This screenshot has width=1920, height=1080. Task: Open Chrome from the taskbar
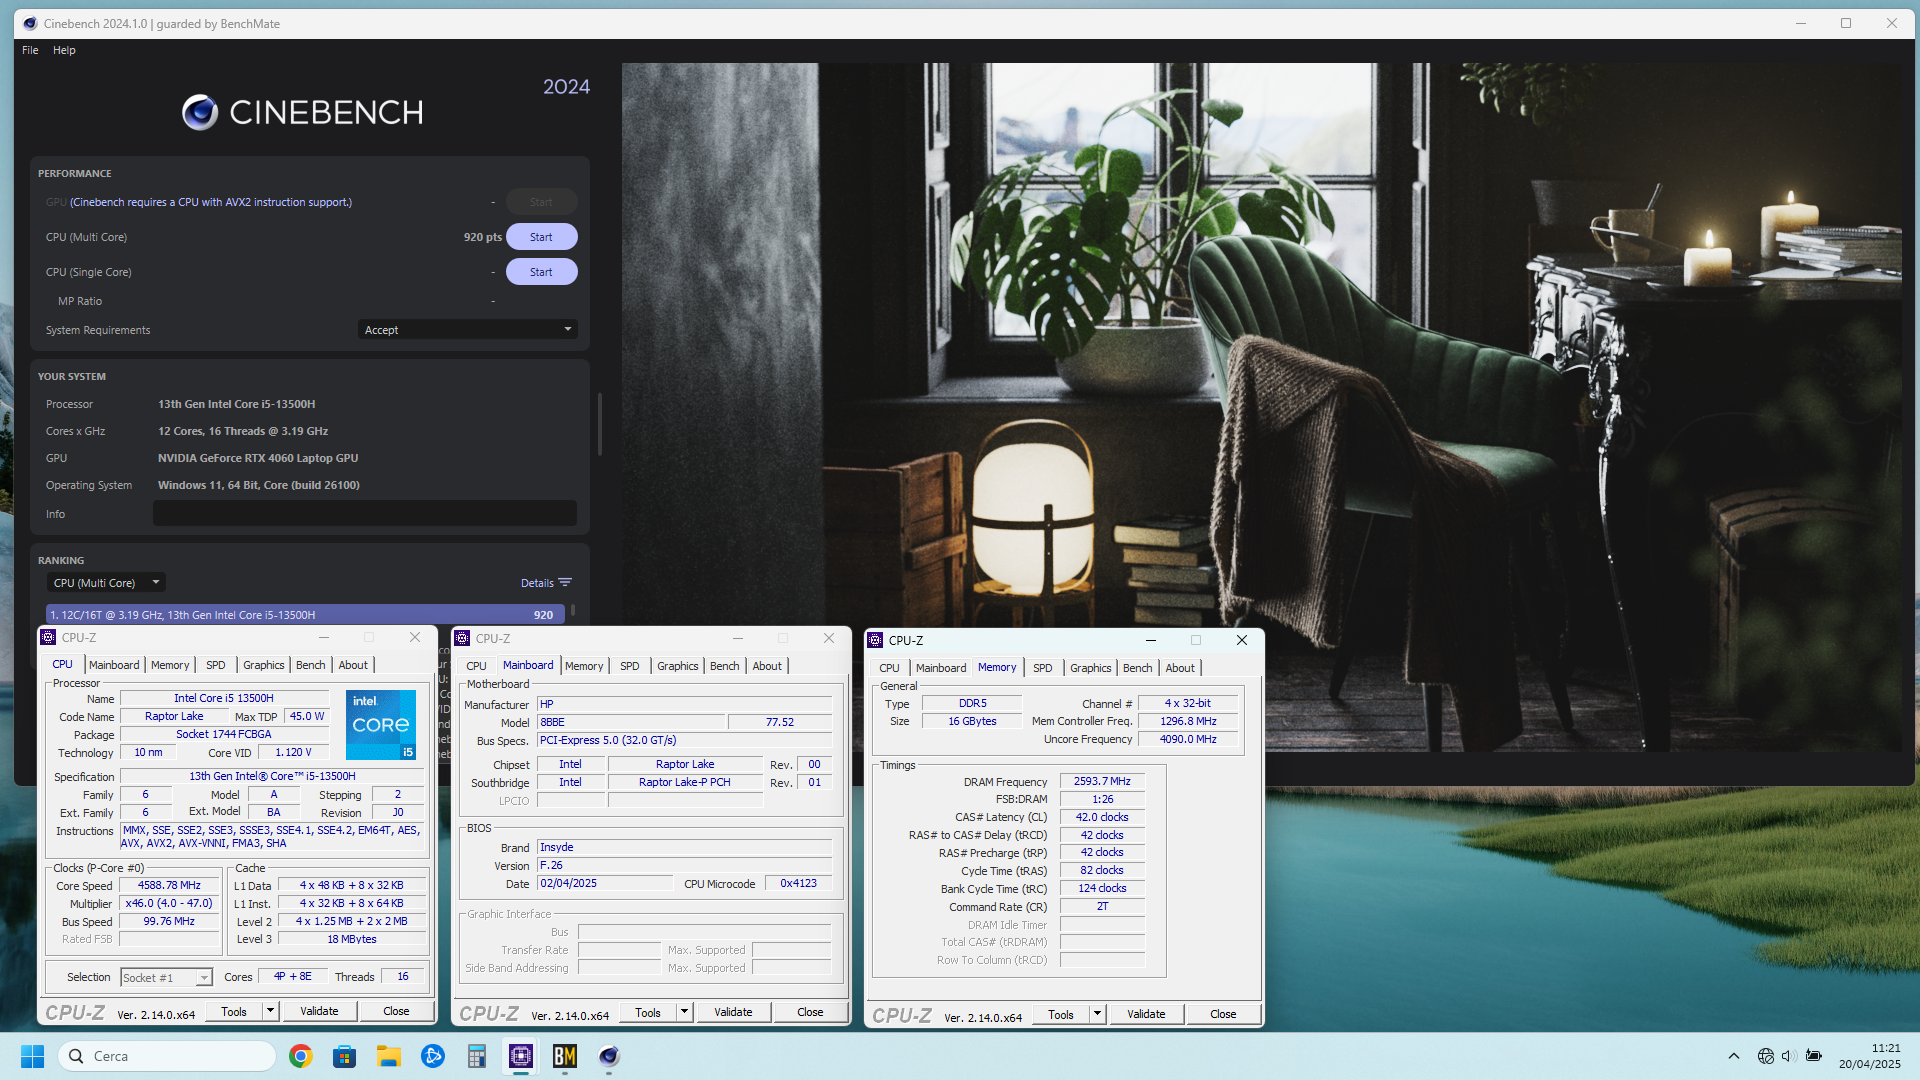click(300, 1056)
